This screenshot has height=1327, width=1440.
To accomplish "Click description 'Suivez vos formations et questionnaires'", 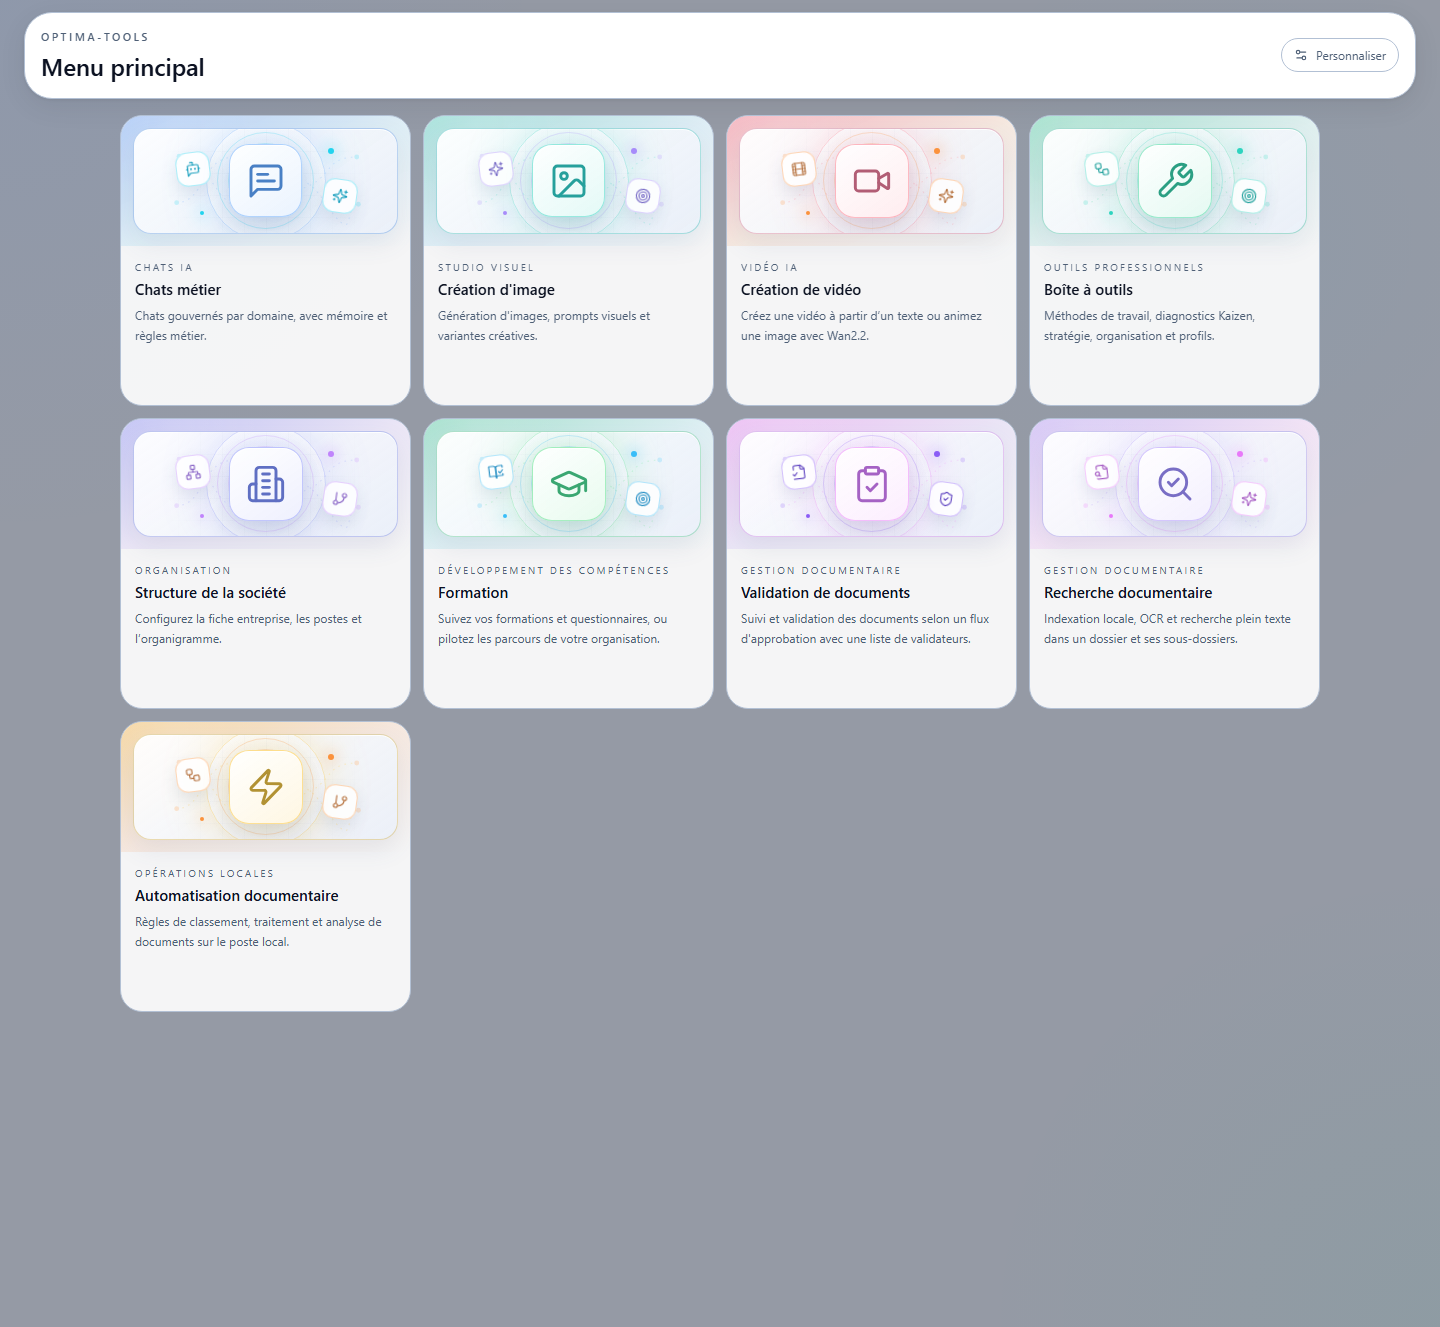I will [x=552, y=629].
